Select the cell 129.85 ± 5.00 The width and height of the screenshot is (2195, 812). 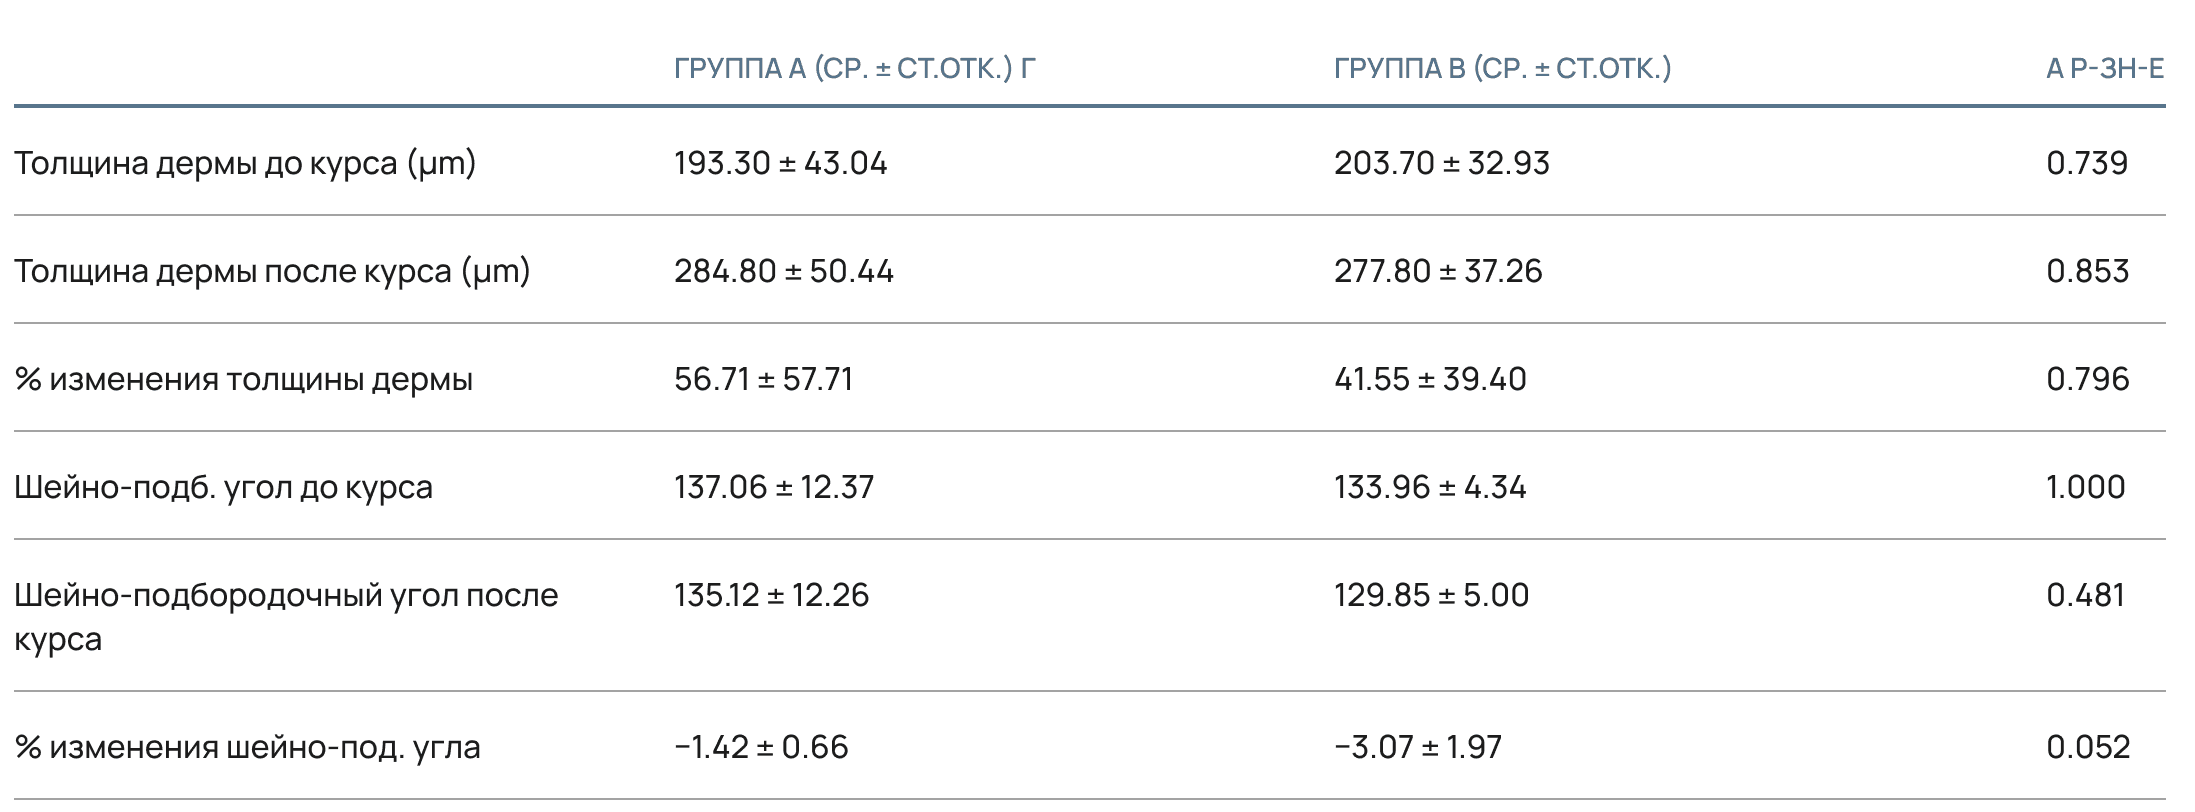(1432, 595)
